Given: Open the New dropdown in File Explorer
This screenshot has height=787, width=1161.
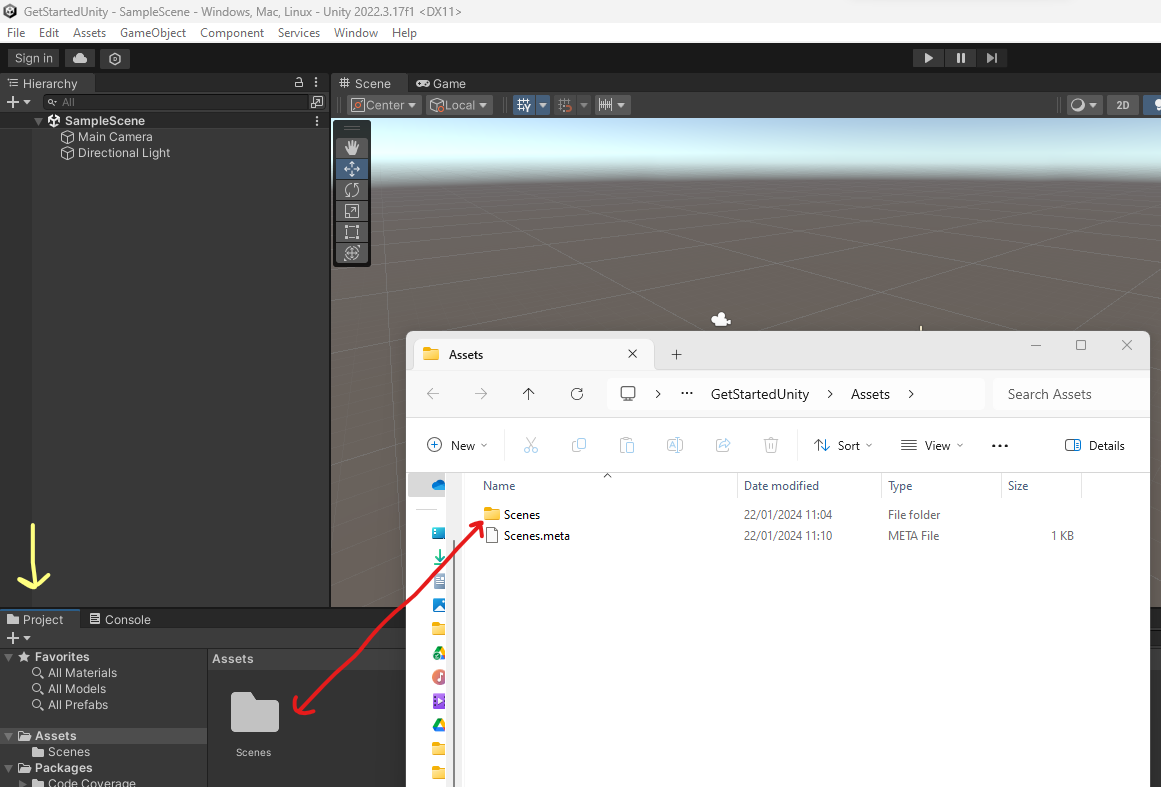Looking at the screenshot, I should pyautogui.click(x=458, y=446).
